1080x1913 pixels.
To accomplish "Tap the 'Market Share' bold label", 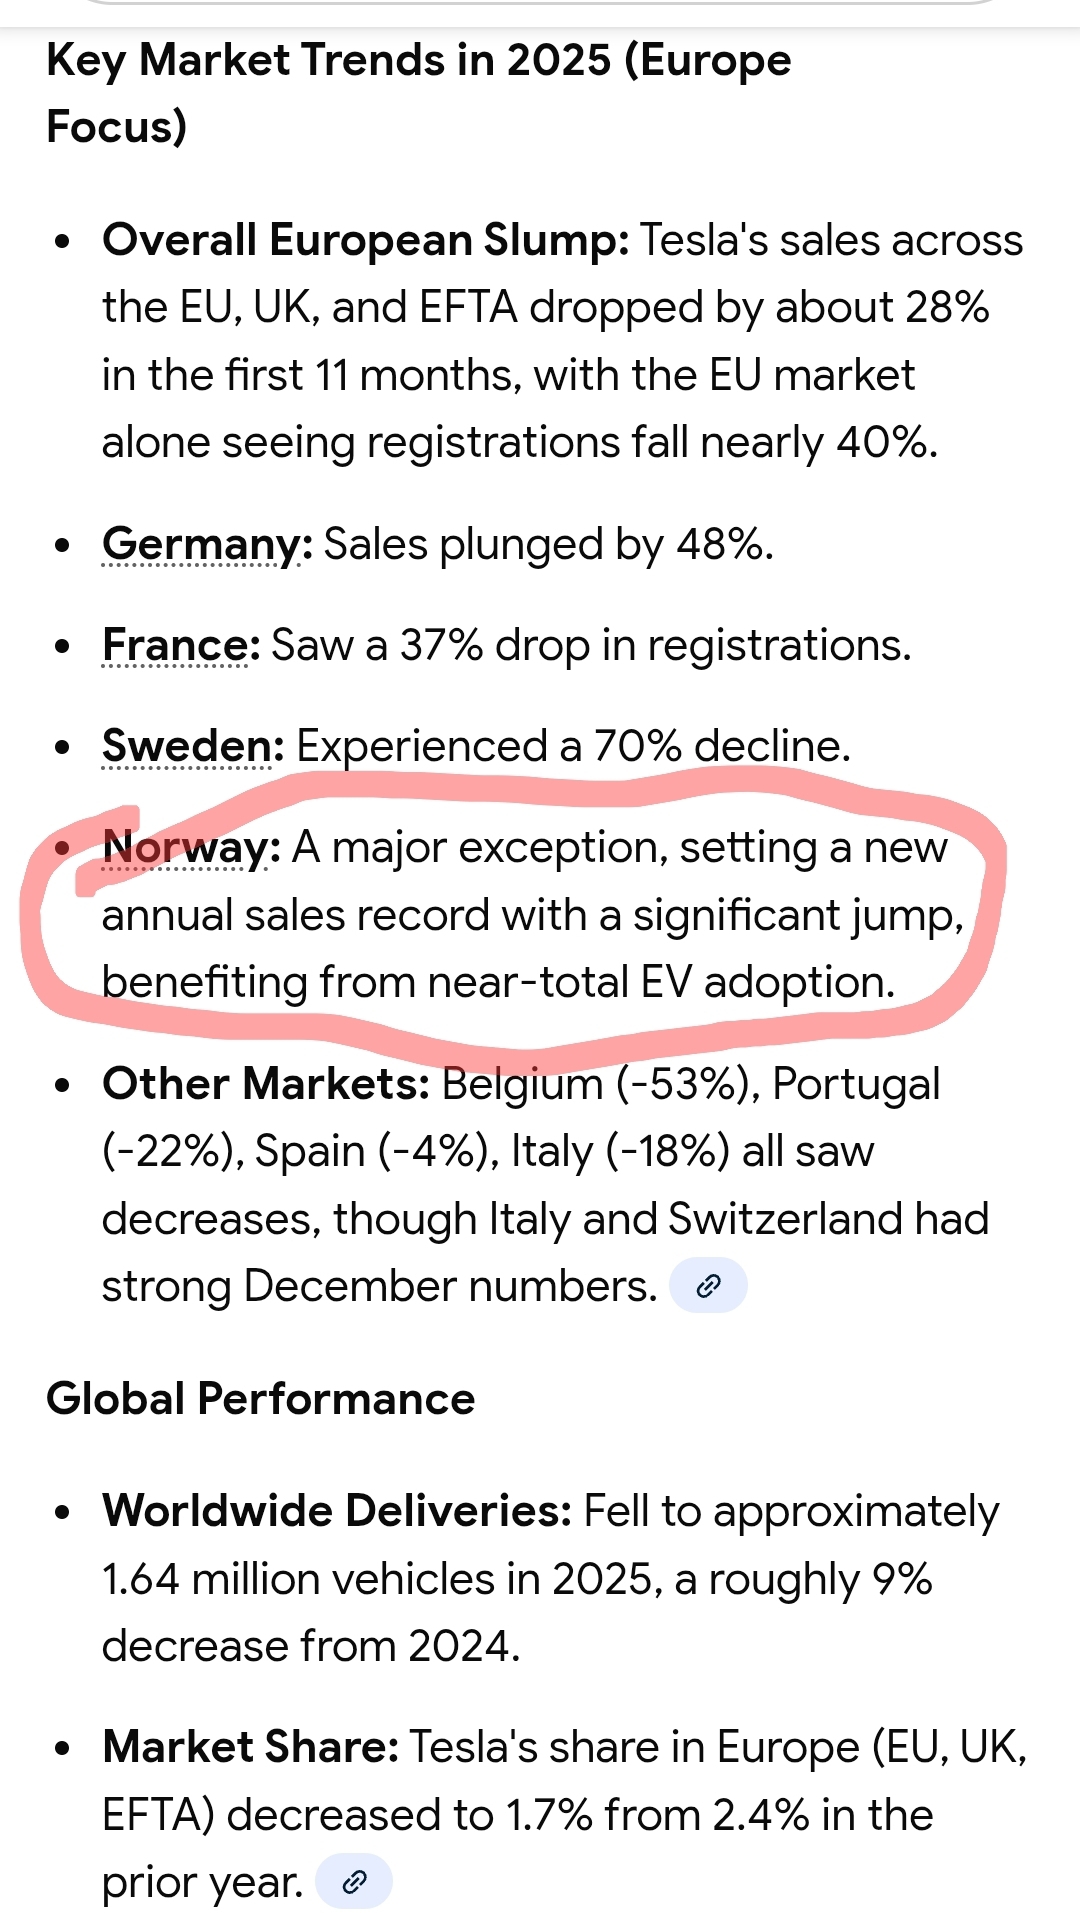I will coord(251,1747).
